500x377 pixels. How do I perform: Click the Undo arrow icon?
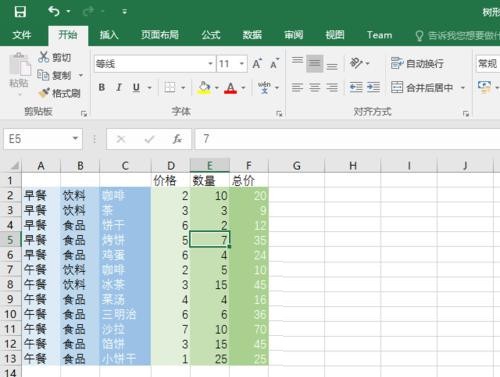tap(53, 12)
